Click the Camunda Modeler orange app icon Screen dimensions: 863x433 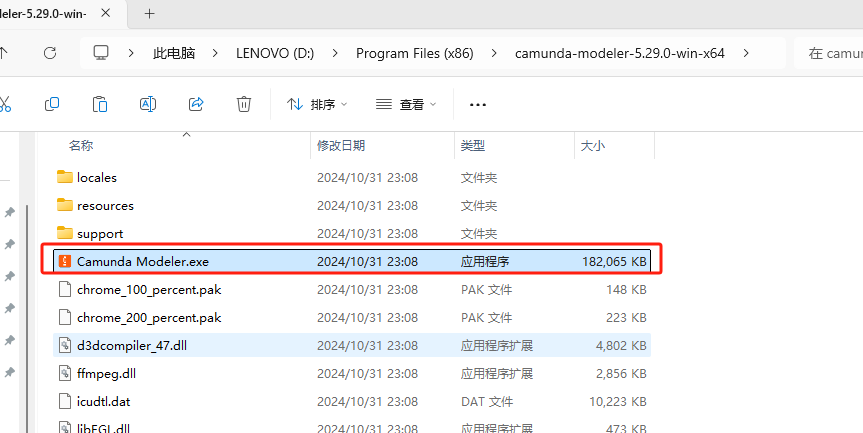click(x=65, y=261)
